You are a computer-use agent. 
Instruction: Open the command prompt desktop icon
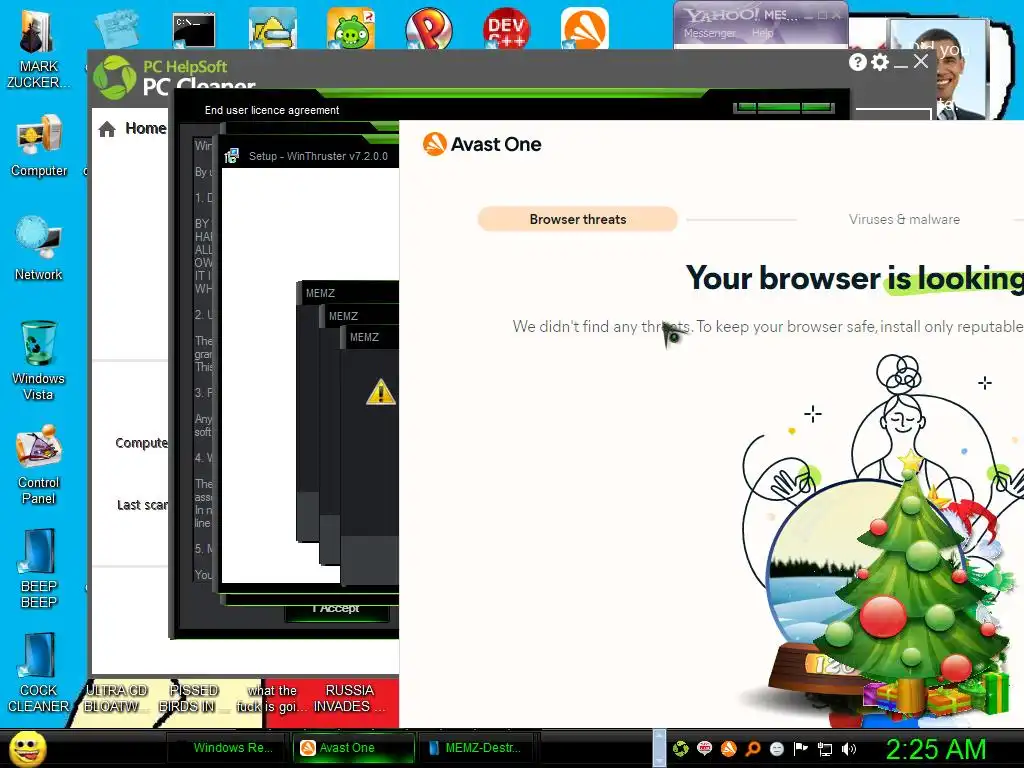pyautogui.click(x=194, y=30)
